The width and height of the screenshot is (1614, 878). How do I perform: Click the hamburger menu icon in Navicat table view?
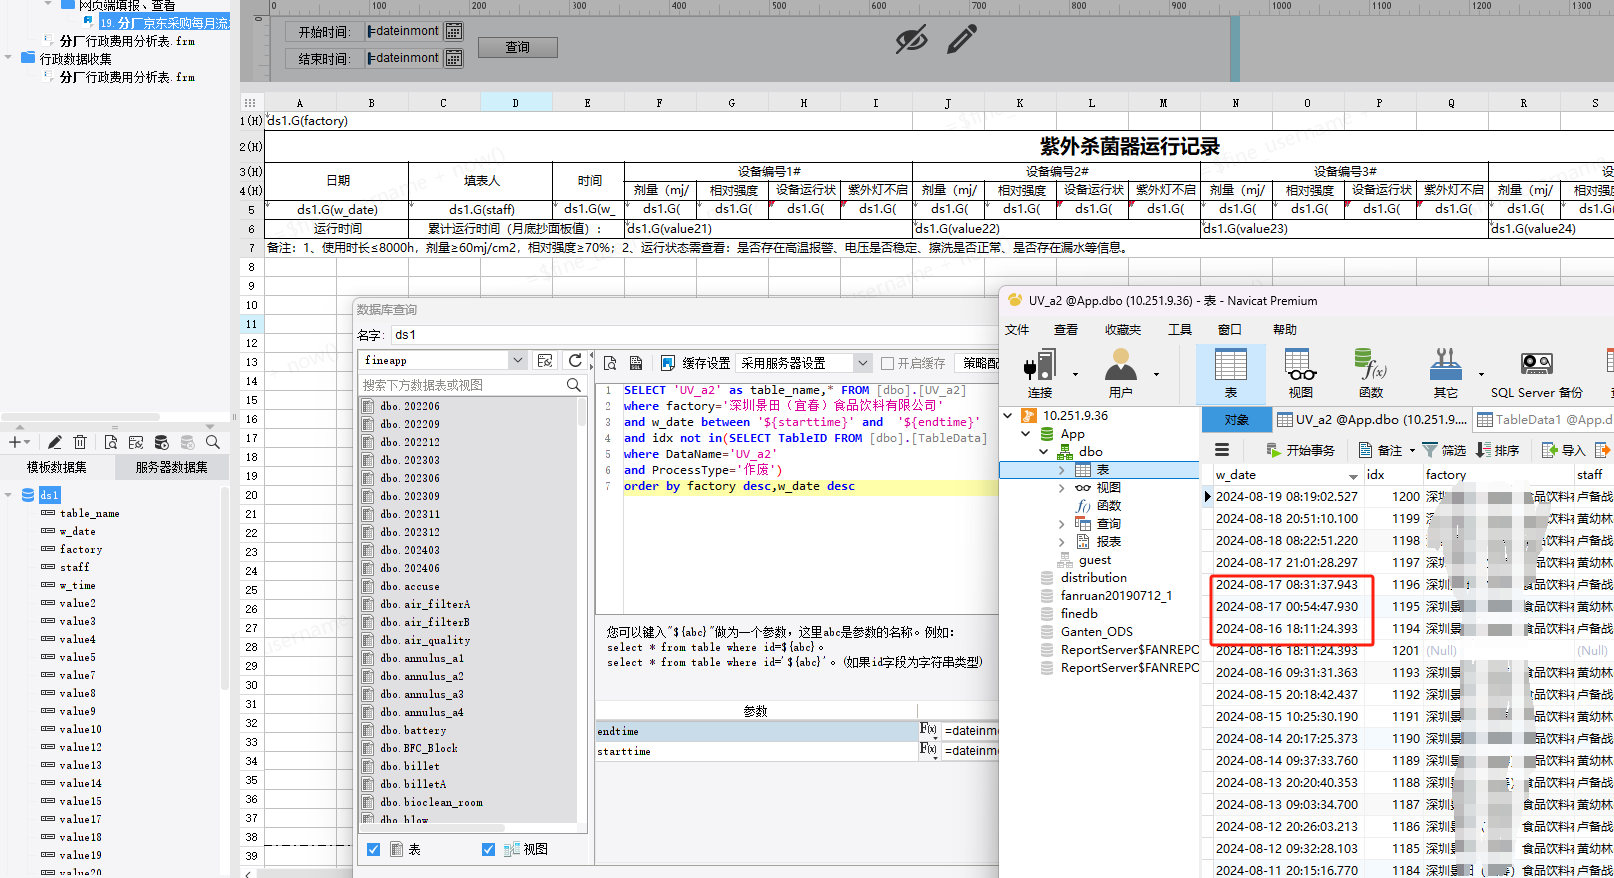(x=1221, y=450)
